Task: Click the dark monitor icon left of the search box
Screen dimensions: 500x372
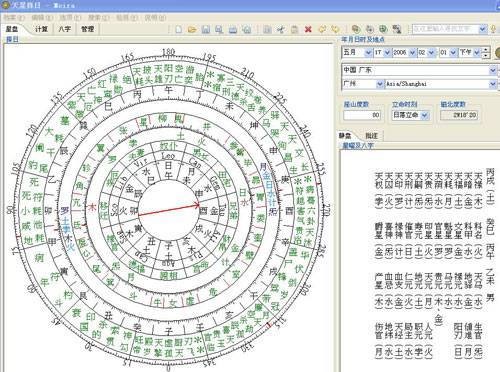Action: tap(397, 29)
